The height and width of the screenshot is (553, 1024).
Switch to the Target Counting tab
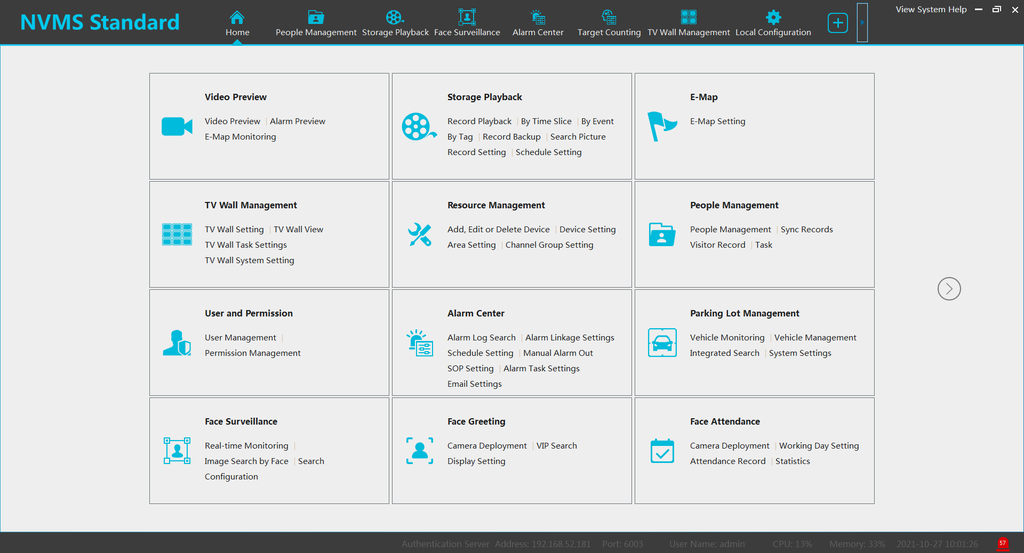point(609,23)
